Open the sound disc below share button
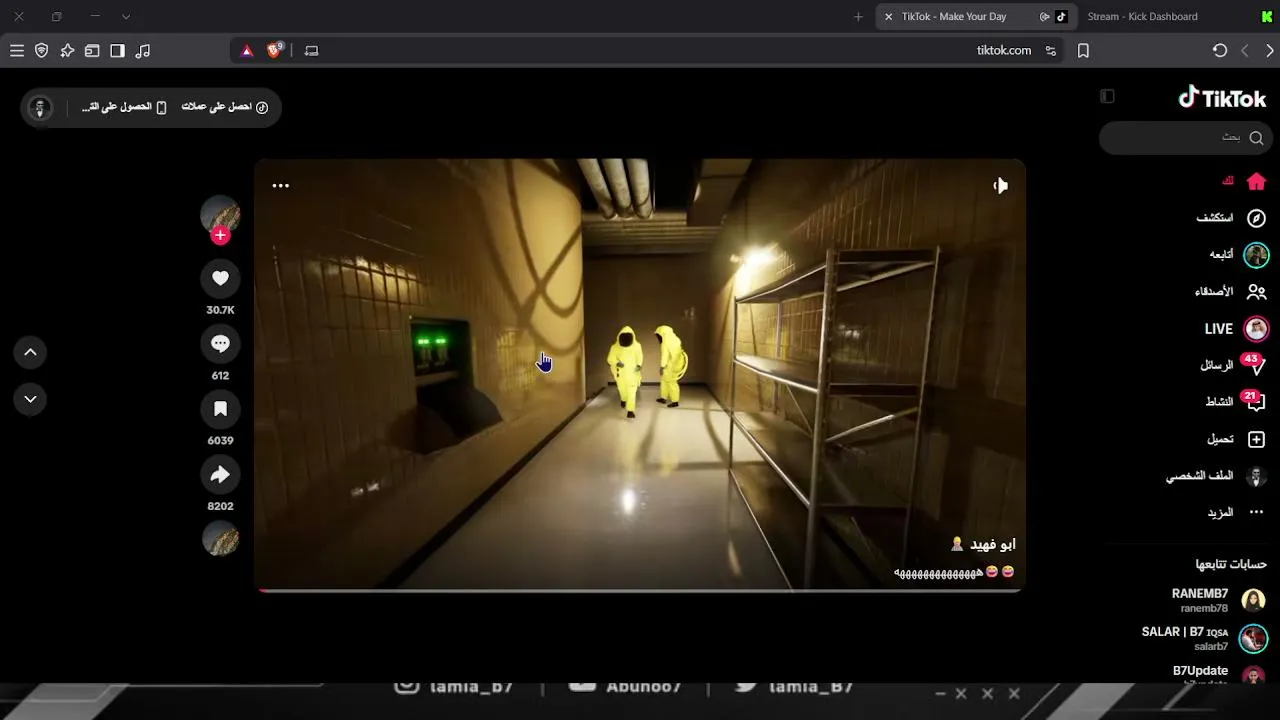Viewport: 1280px width, 720px height. (220, 539)
